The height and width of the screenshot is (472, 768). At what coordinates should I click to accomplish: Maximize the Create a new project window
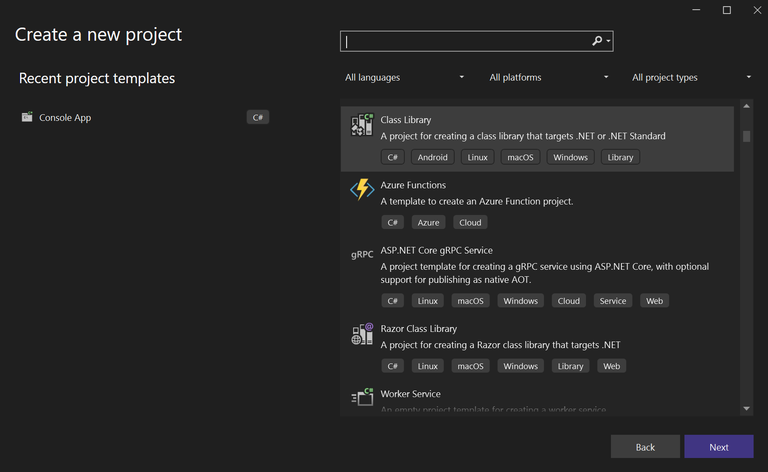point(727,10)
